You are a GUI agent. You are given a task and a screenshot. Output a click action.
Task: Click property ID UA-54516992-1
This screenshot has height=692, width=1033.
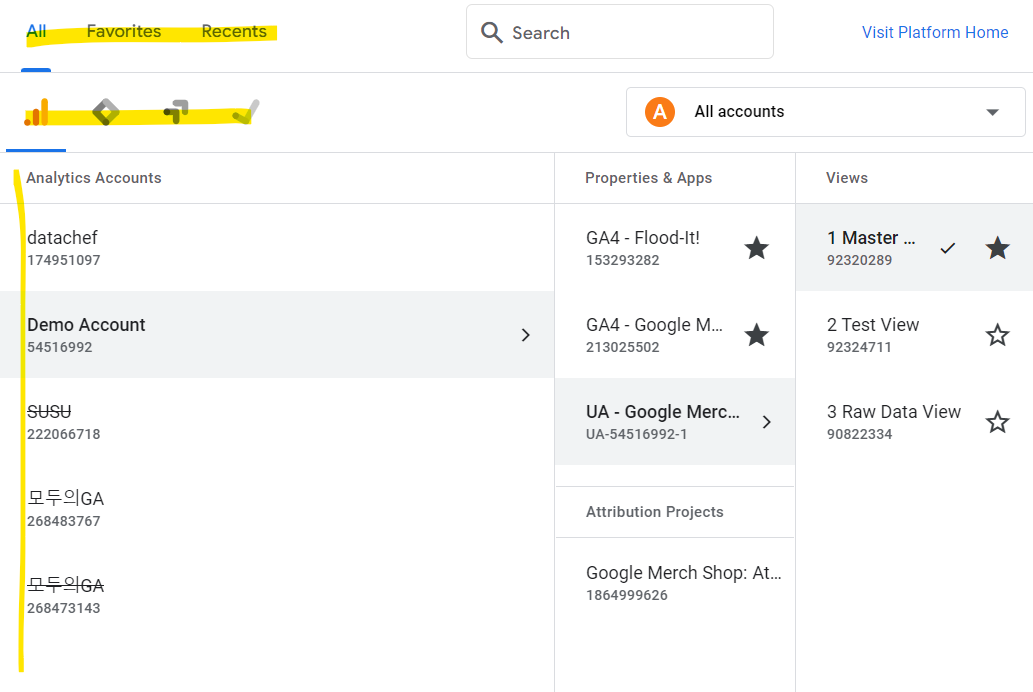[x=636, y=434]
